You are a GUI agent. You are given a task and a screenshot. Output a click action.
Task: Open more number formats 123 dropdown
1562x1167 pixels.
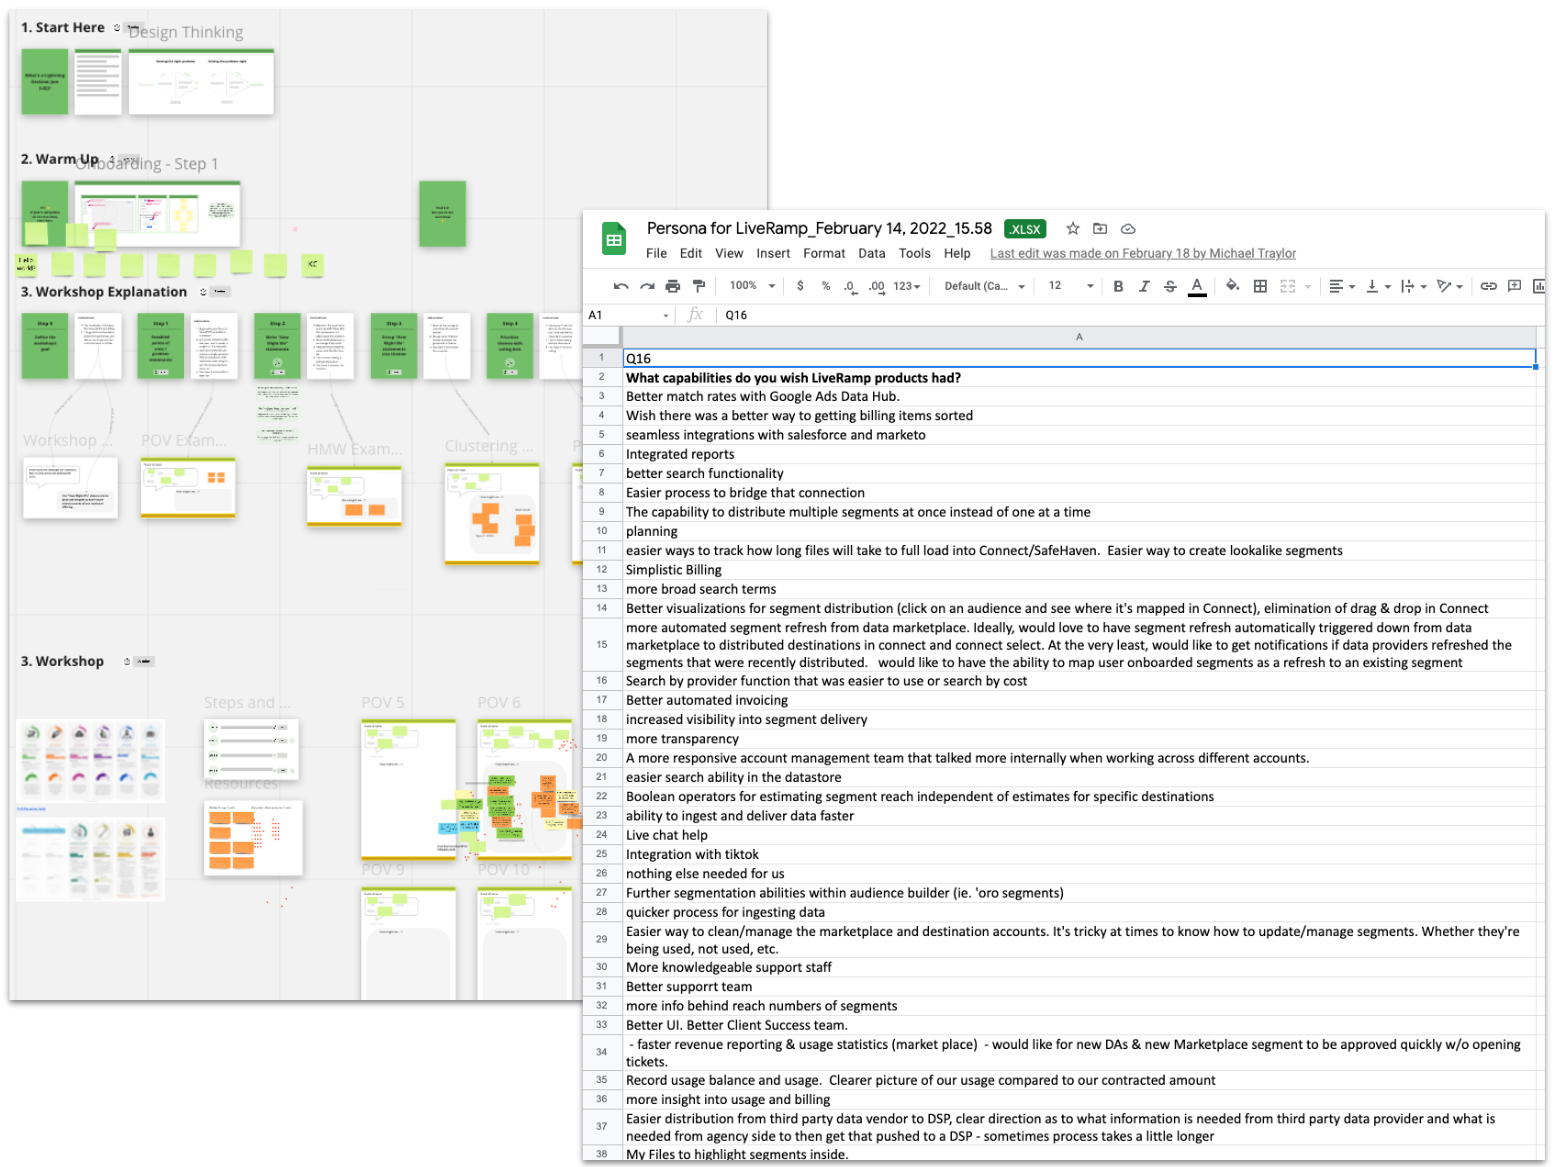coord(907,286)
